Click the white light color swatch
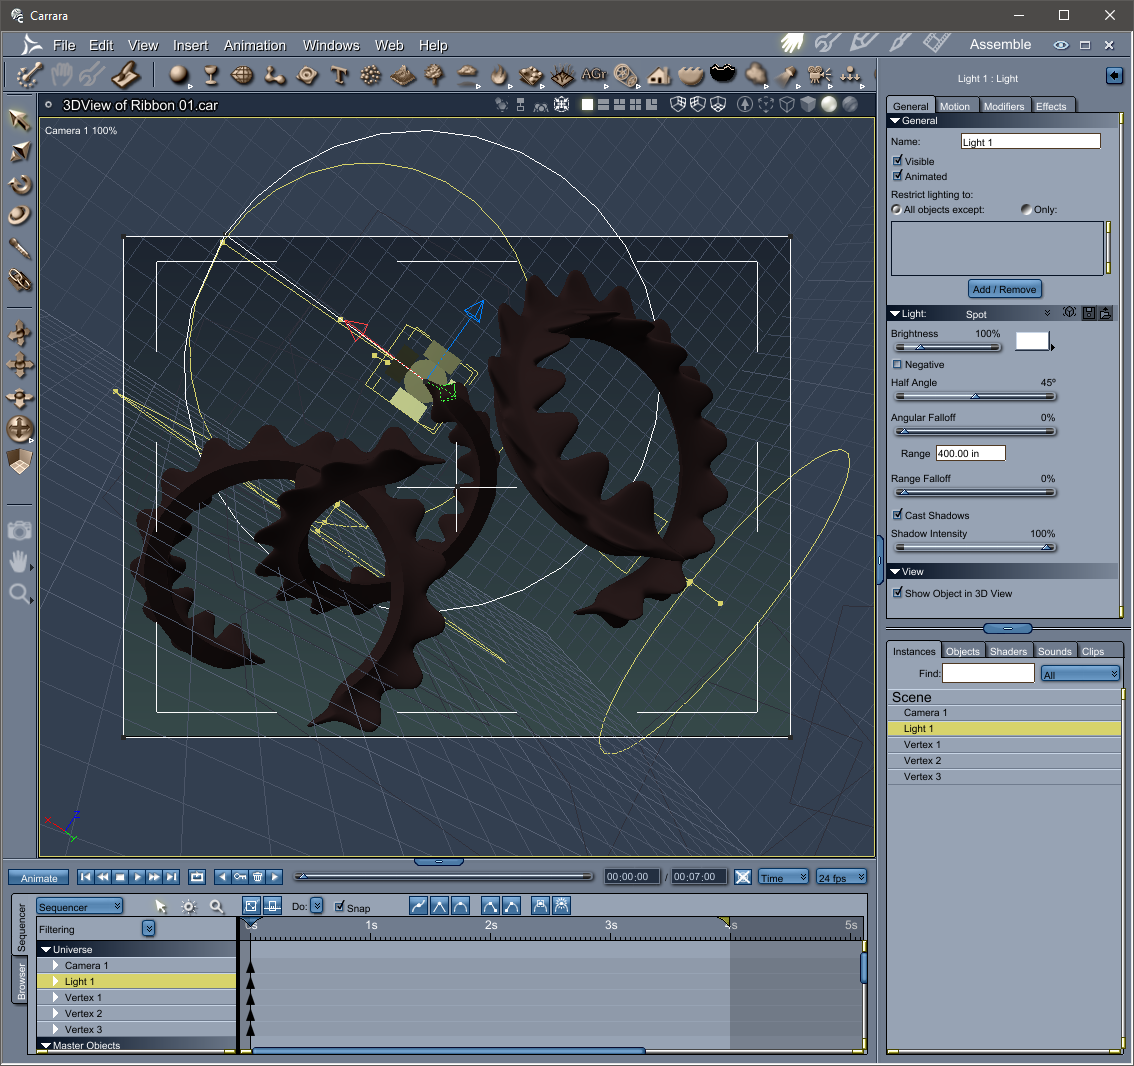 [1031, 341]
